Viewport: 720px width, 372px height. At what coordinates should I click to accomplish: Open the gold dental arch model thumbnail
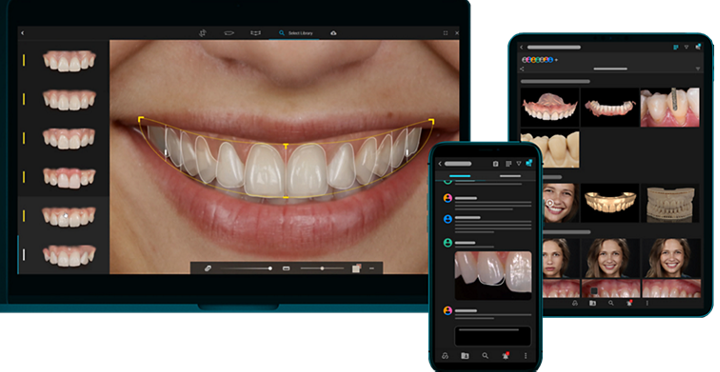click(610, 203)
